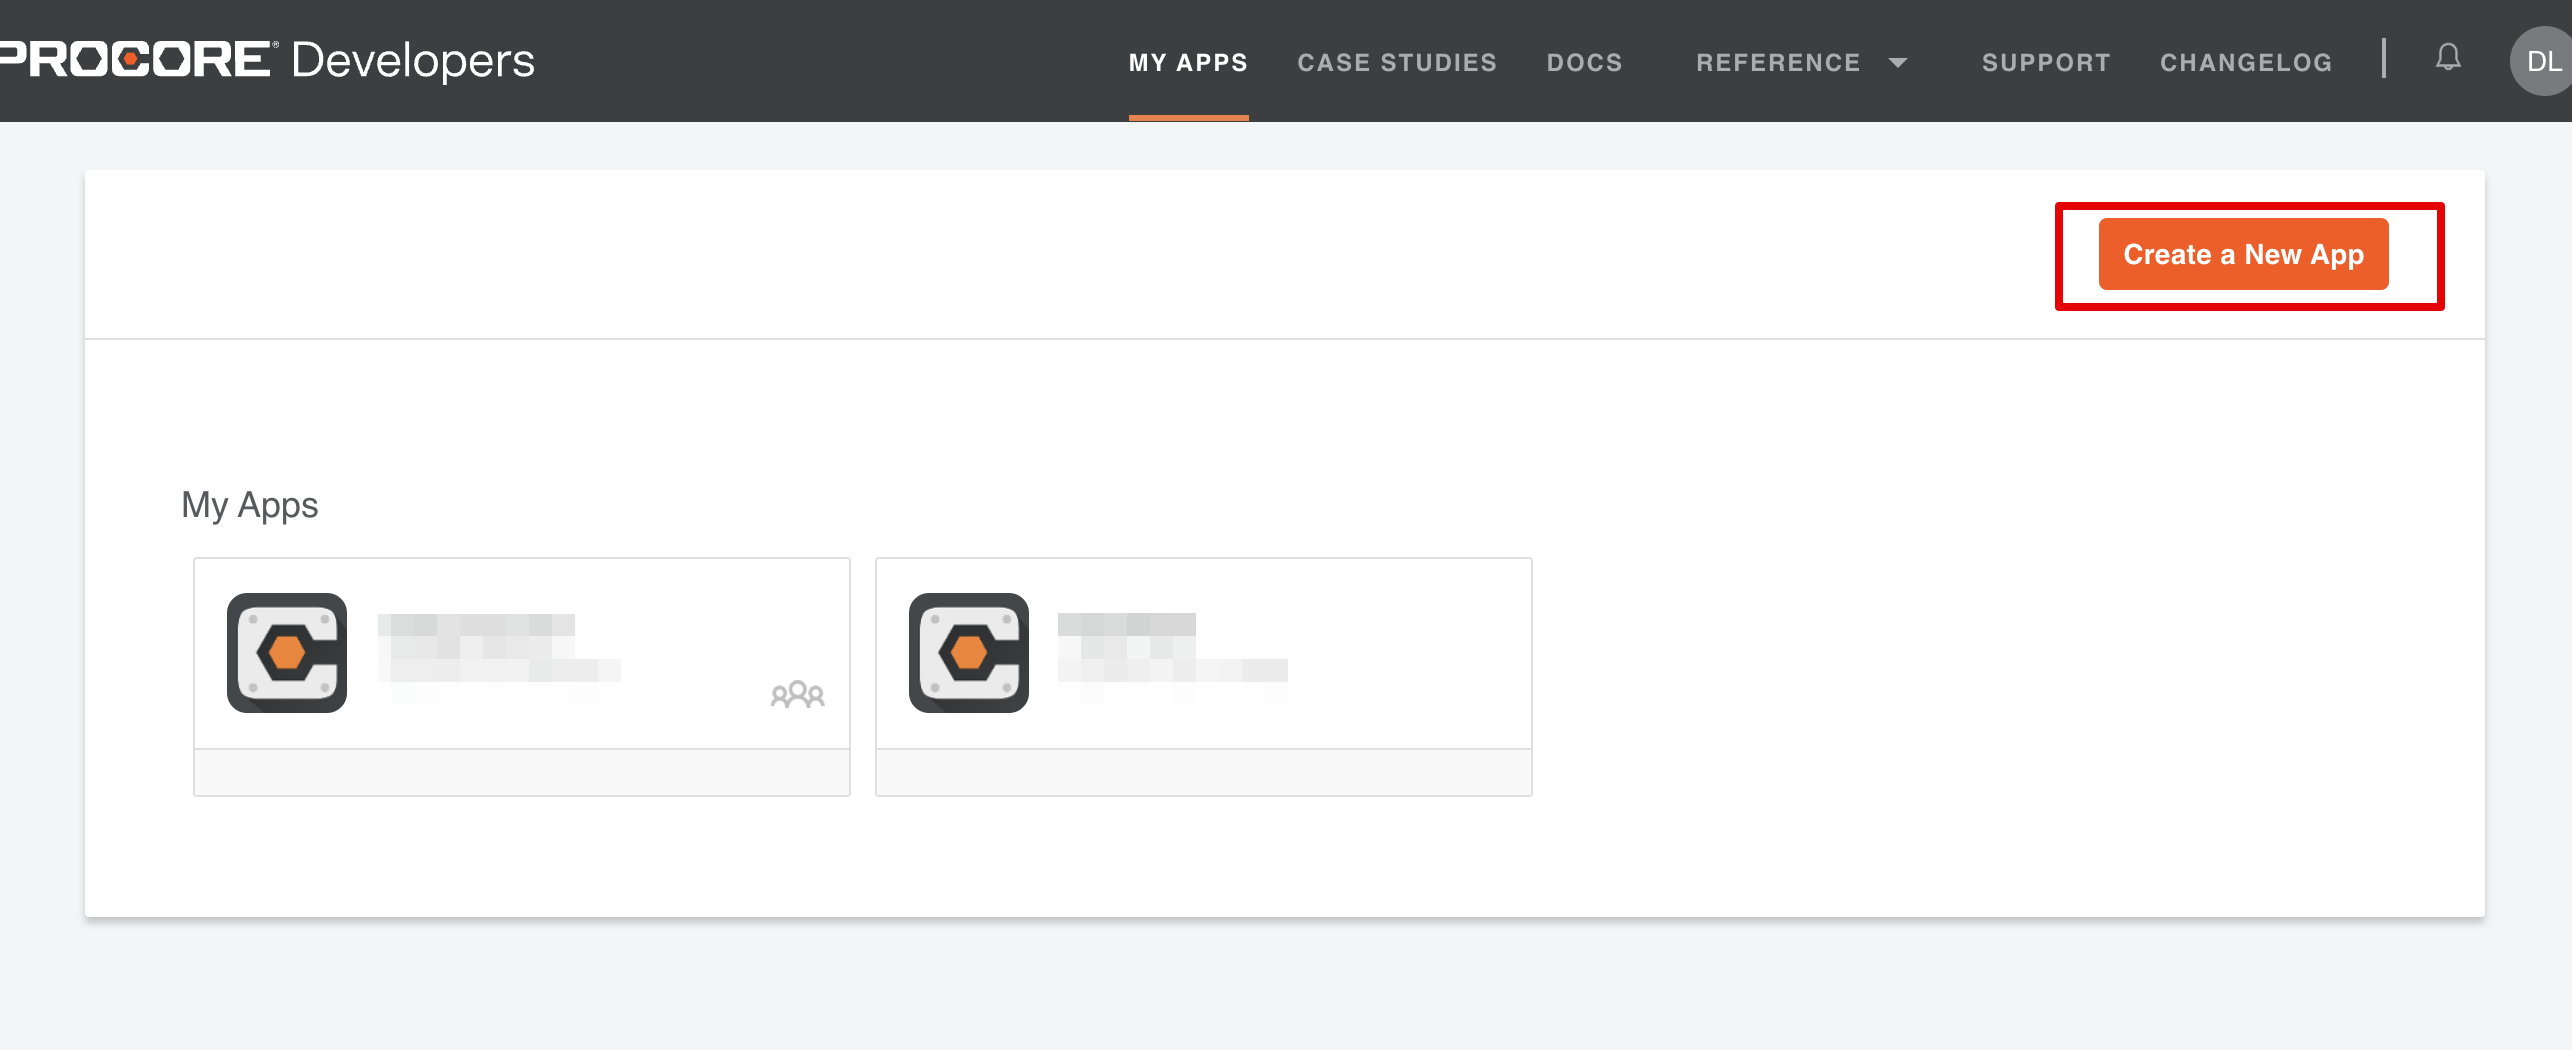This screenshot has width=2572, height=1050.
Task: Open the DL user avatar menu
Action: point(2542,62)
